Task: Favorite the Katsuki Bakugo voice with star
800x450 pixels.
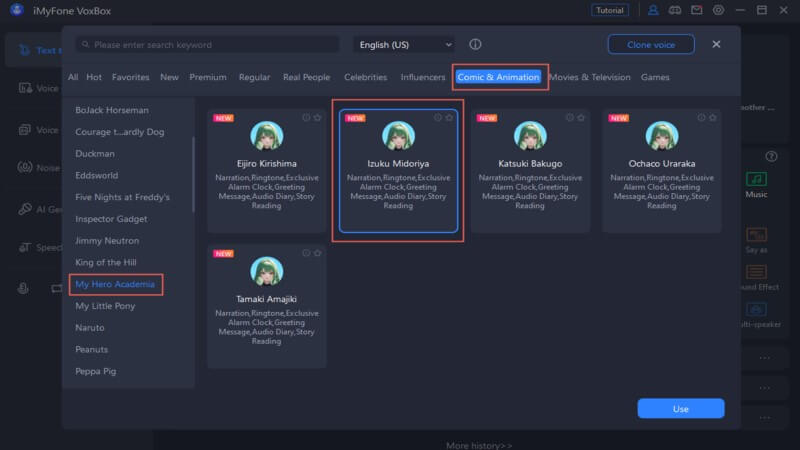Action: pos(581,118)
